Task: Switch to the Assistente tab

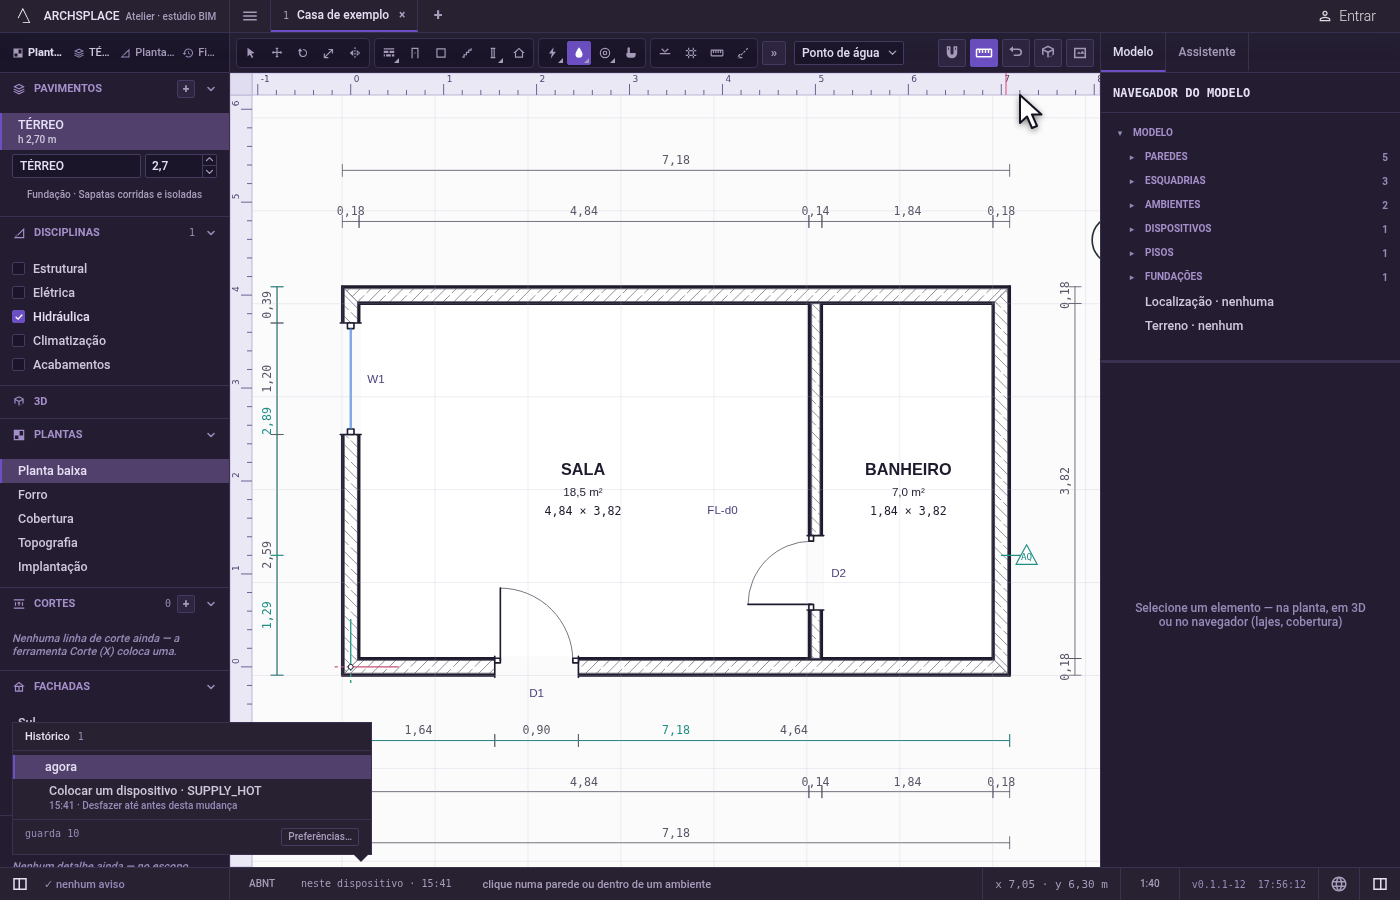Action: pyautogui.click(x=1206, y=52)
